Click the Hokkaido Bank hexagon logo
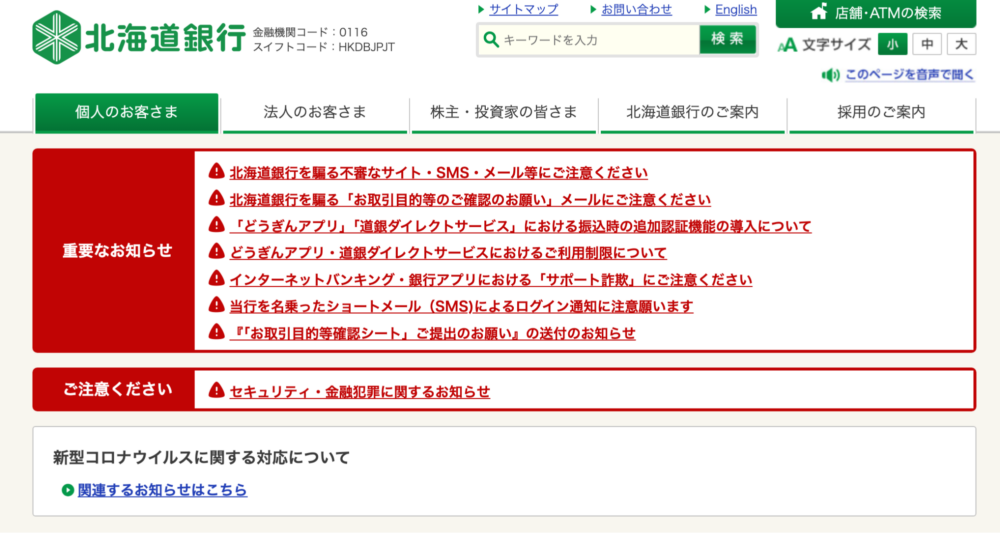 pos(57,38)
